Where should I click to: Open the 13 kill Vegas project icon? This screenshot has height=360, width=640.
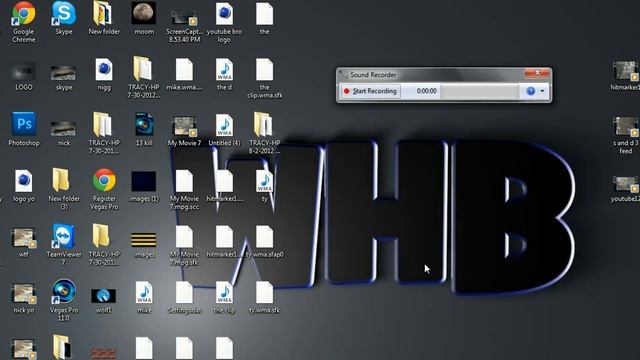coord(144,125)
